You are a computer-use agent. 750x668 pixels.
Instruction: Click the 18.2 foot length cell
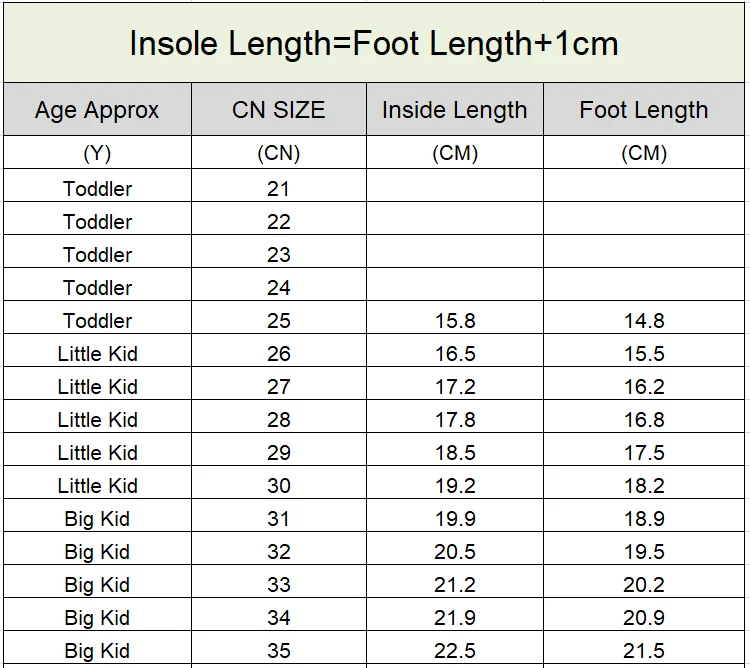click(643, 486)
